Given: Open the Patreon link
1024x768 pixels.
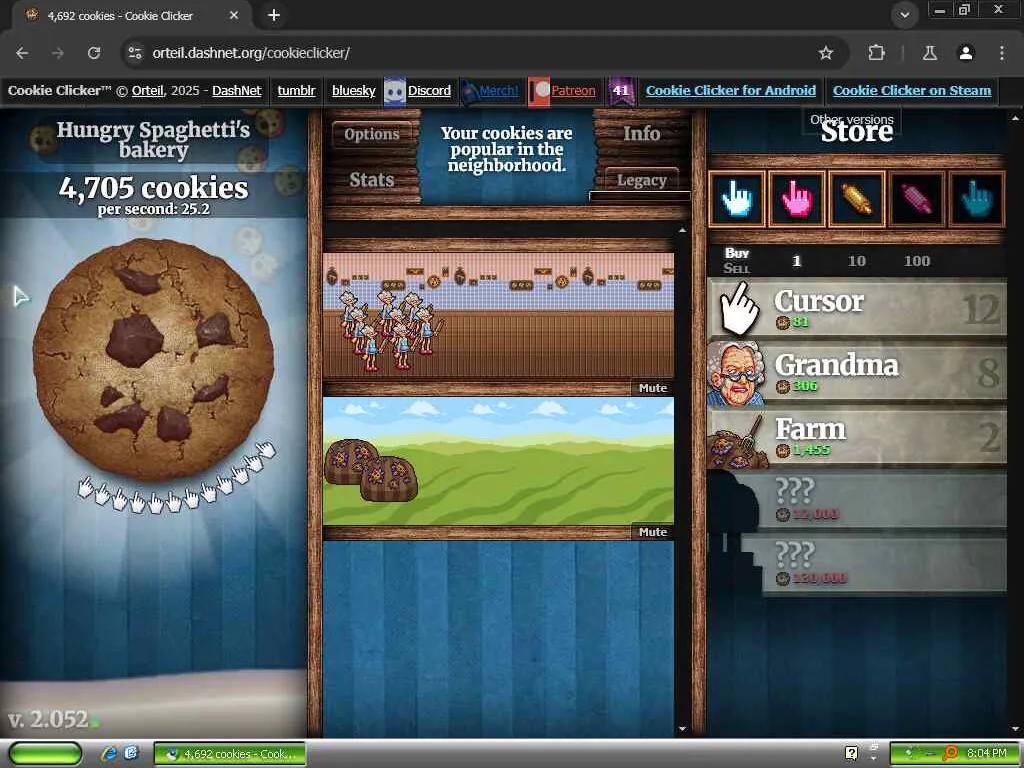Looking at the screenshot, I should pyautogui.click(x=573, y=91).
